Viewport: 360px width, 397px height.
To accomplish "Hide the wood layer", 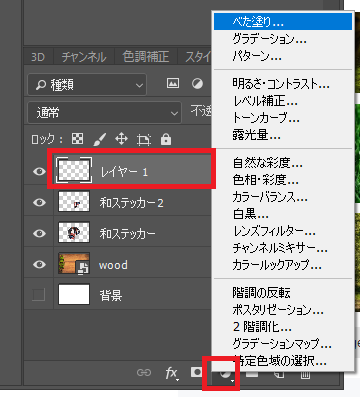I will point(39,264).
